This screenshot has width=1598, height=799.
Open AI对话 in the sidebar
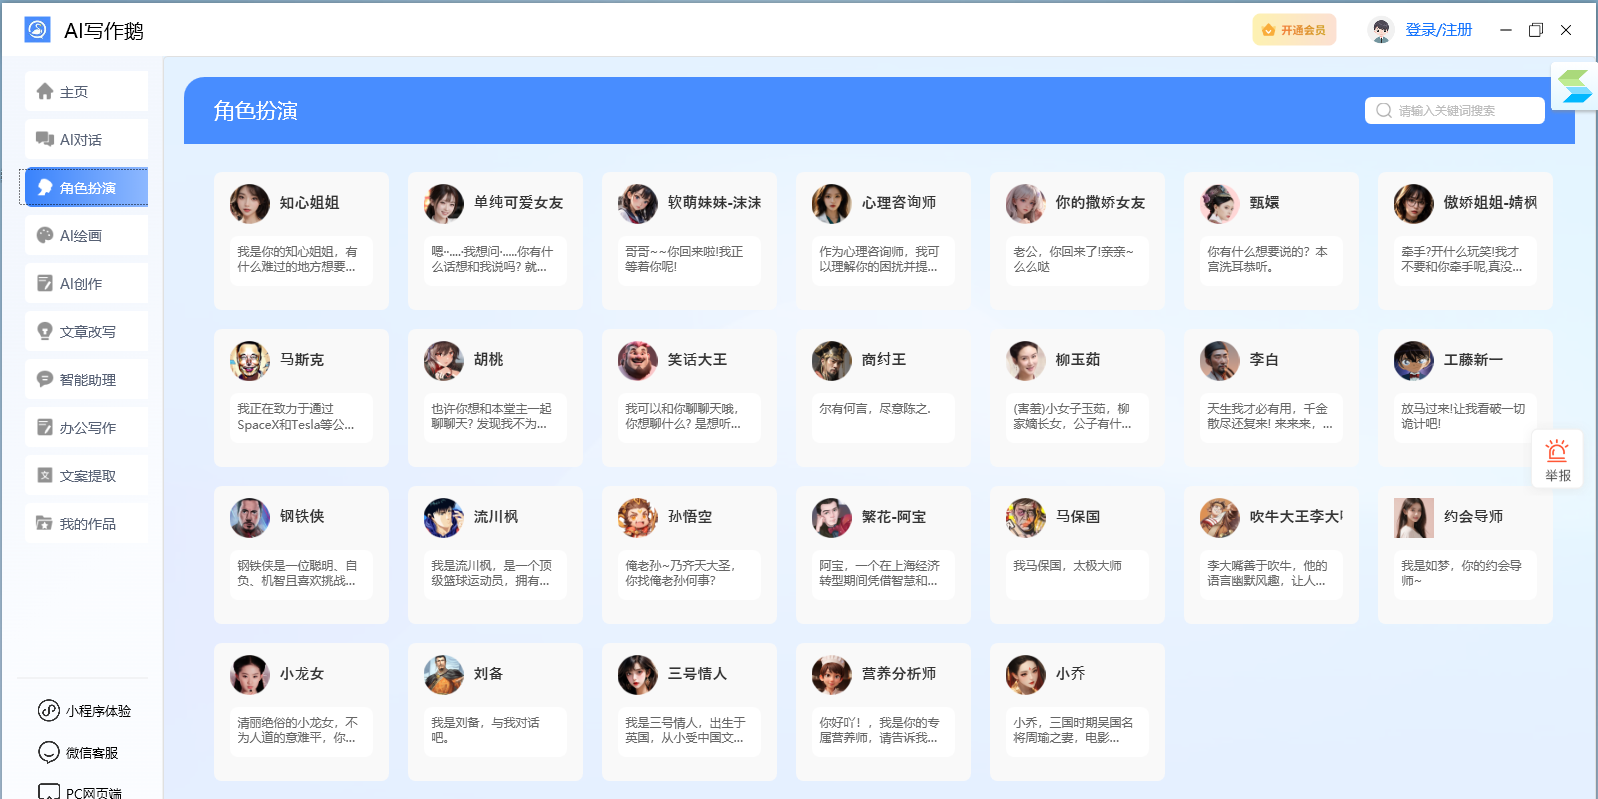click(86, 140)
